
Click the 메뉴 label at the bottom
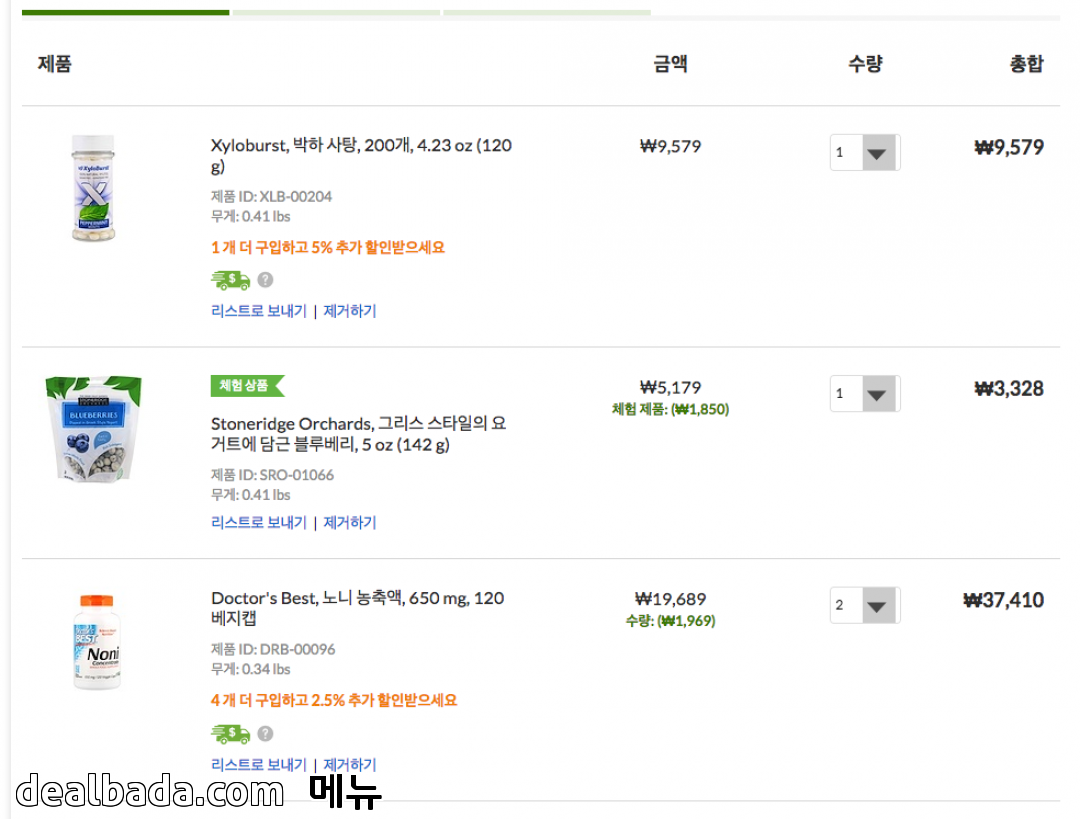345,792
